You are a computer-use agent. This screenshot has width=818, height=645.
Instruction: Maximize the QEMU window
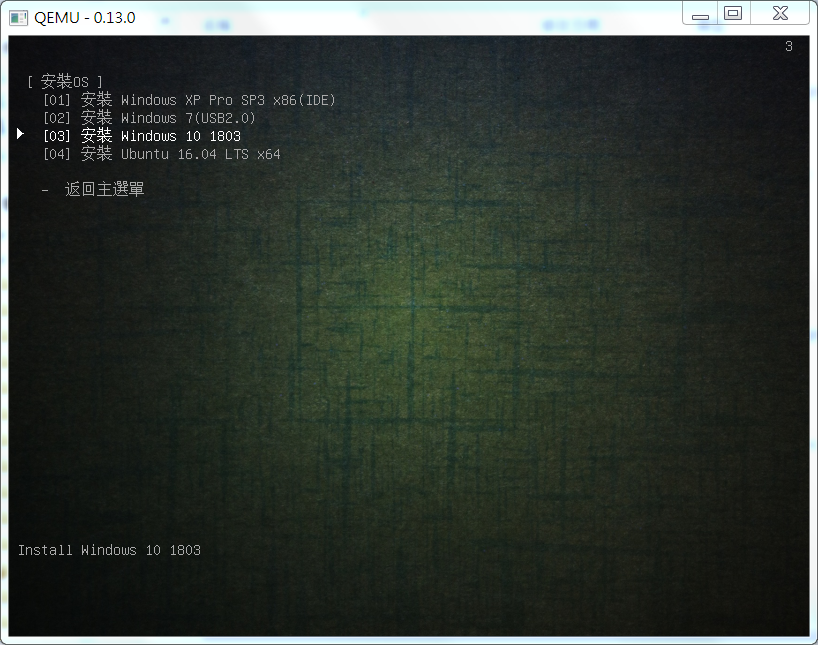pos(733,13)
